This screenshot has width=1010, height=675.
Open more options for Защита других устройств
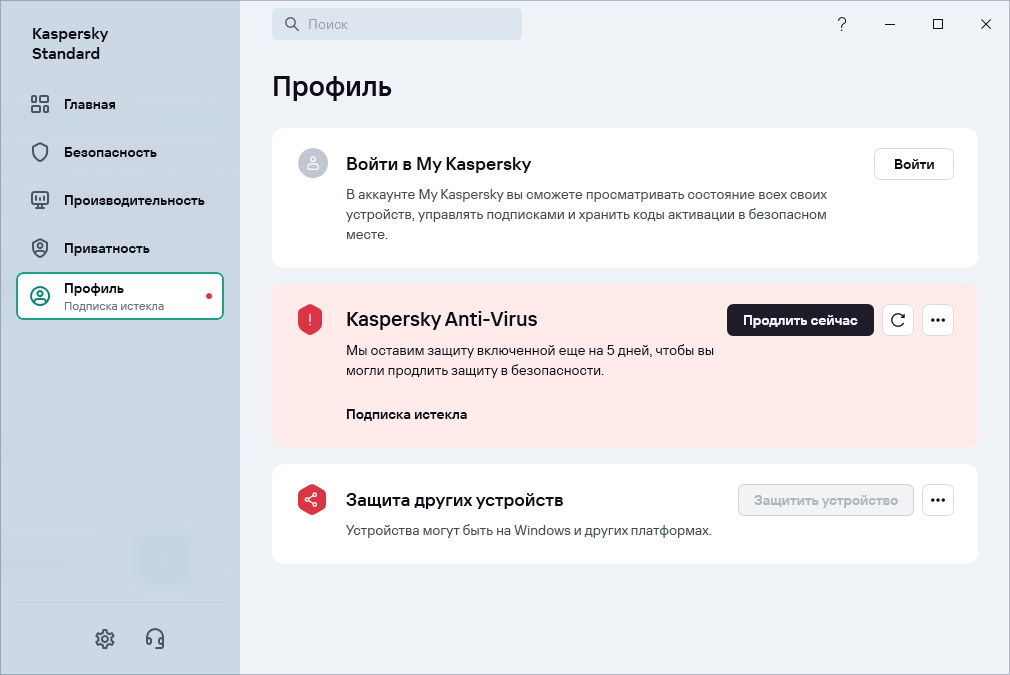(x=938, y=500)
